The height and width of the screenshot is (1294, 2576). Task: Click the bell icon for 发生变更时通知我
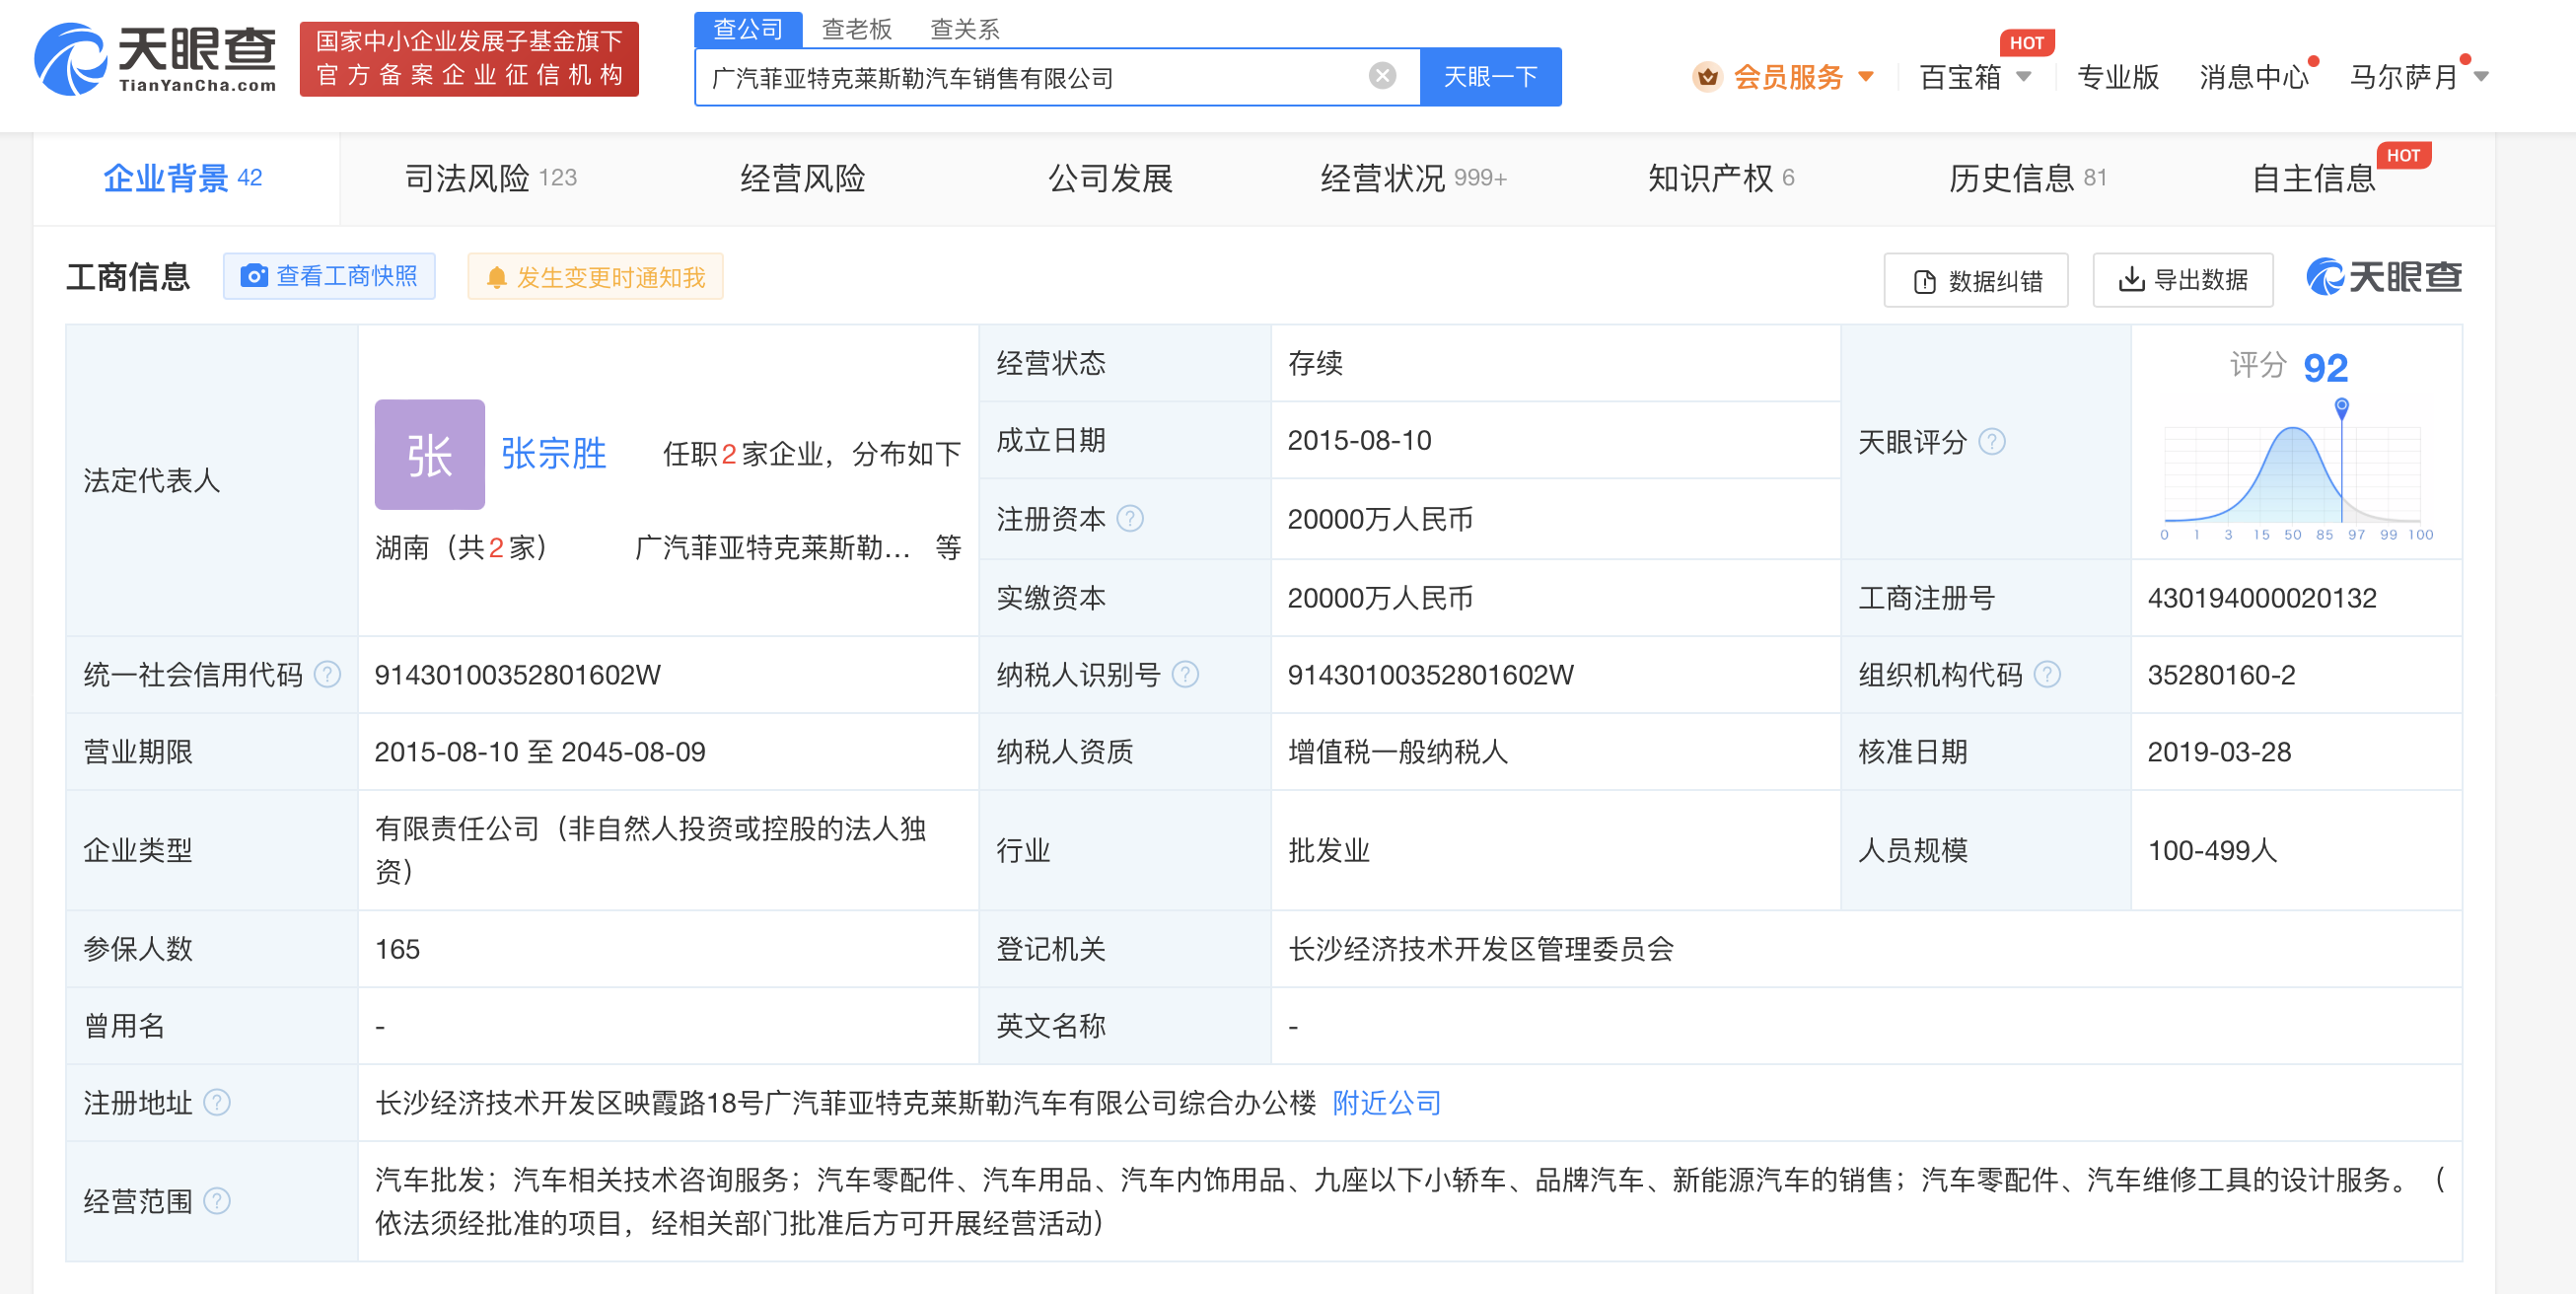(497, 276)
